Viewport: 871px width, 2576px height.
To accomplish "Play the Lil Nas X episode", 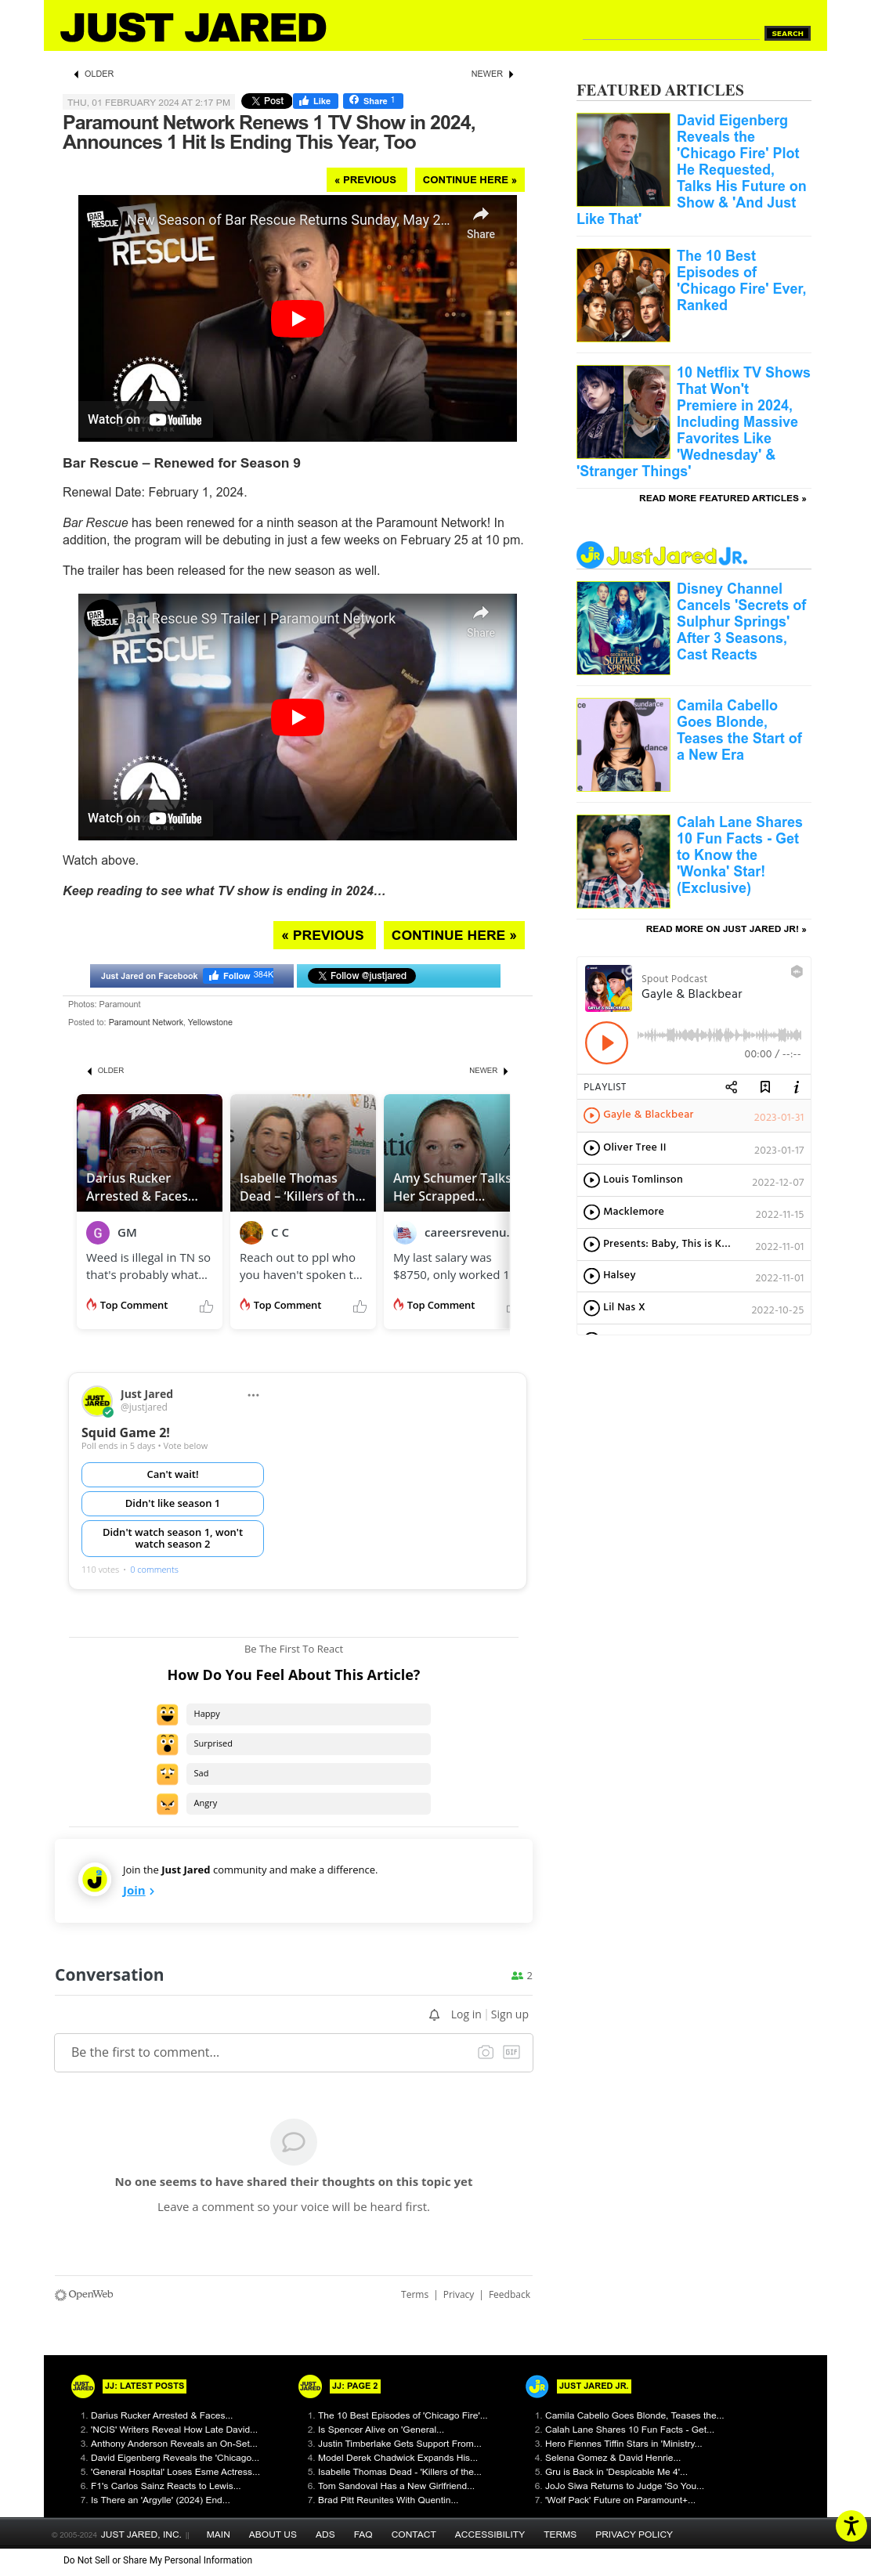I will [592, 1307].
